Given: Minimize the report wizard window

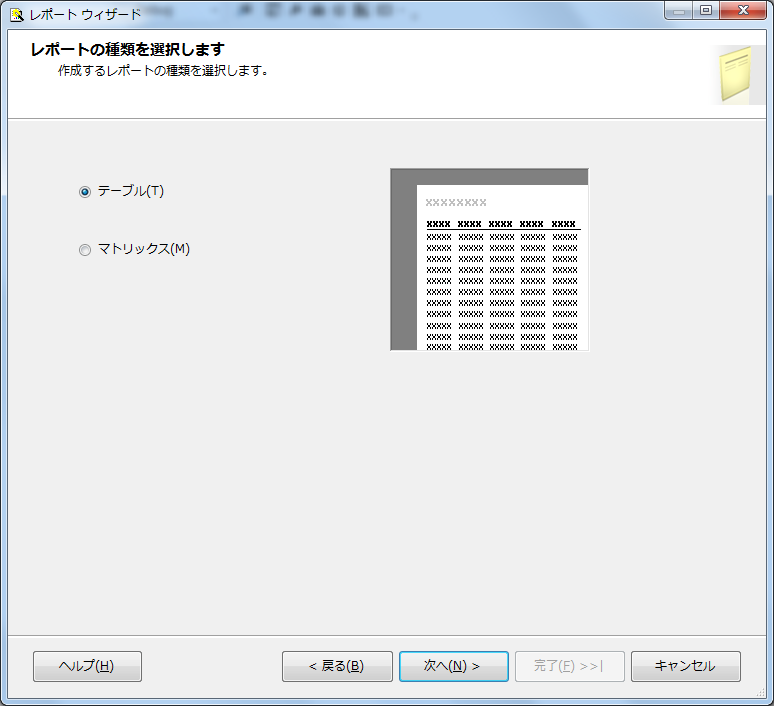Looking at the screenshot, I should 679,10.
